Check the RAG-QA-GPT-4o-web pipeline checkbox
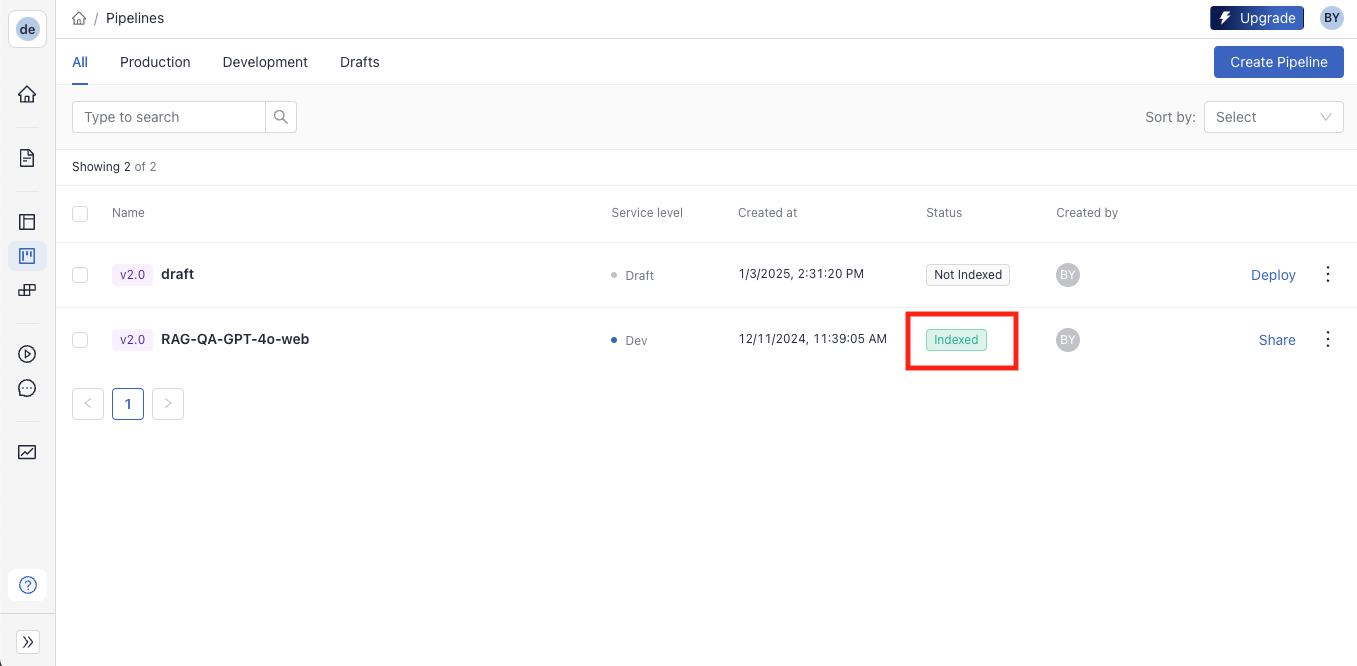This screenshot has height=666, width=1357. (80, 340)
